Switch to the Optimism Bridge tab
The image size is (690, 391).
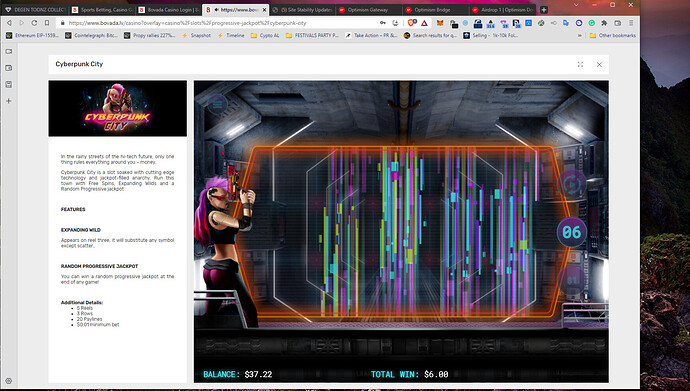[x=435, y=10]
